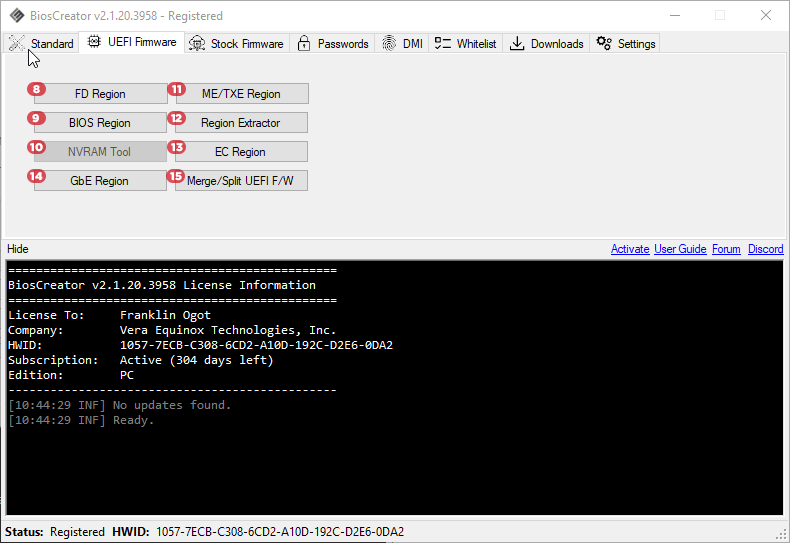The width and height of the screenshot is (790, 543).
Task: Open the Discord link
Action: point(765,249)
